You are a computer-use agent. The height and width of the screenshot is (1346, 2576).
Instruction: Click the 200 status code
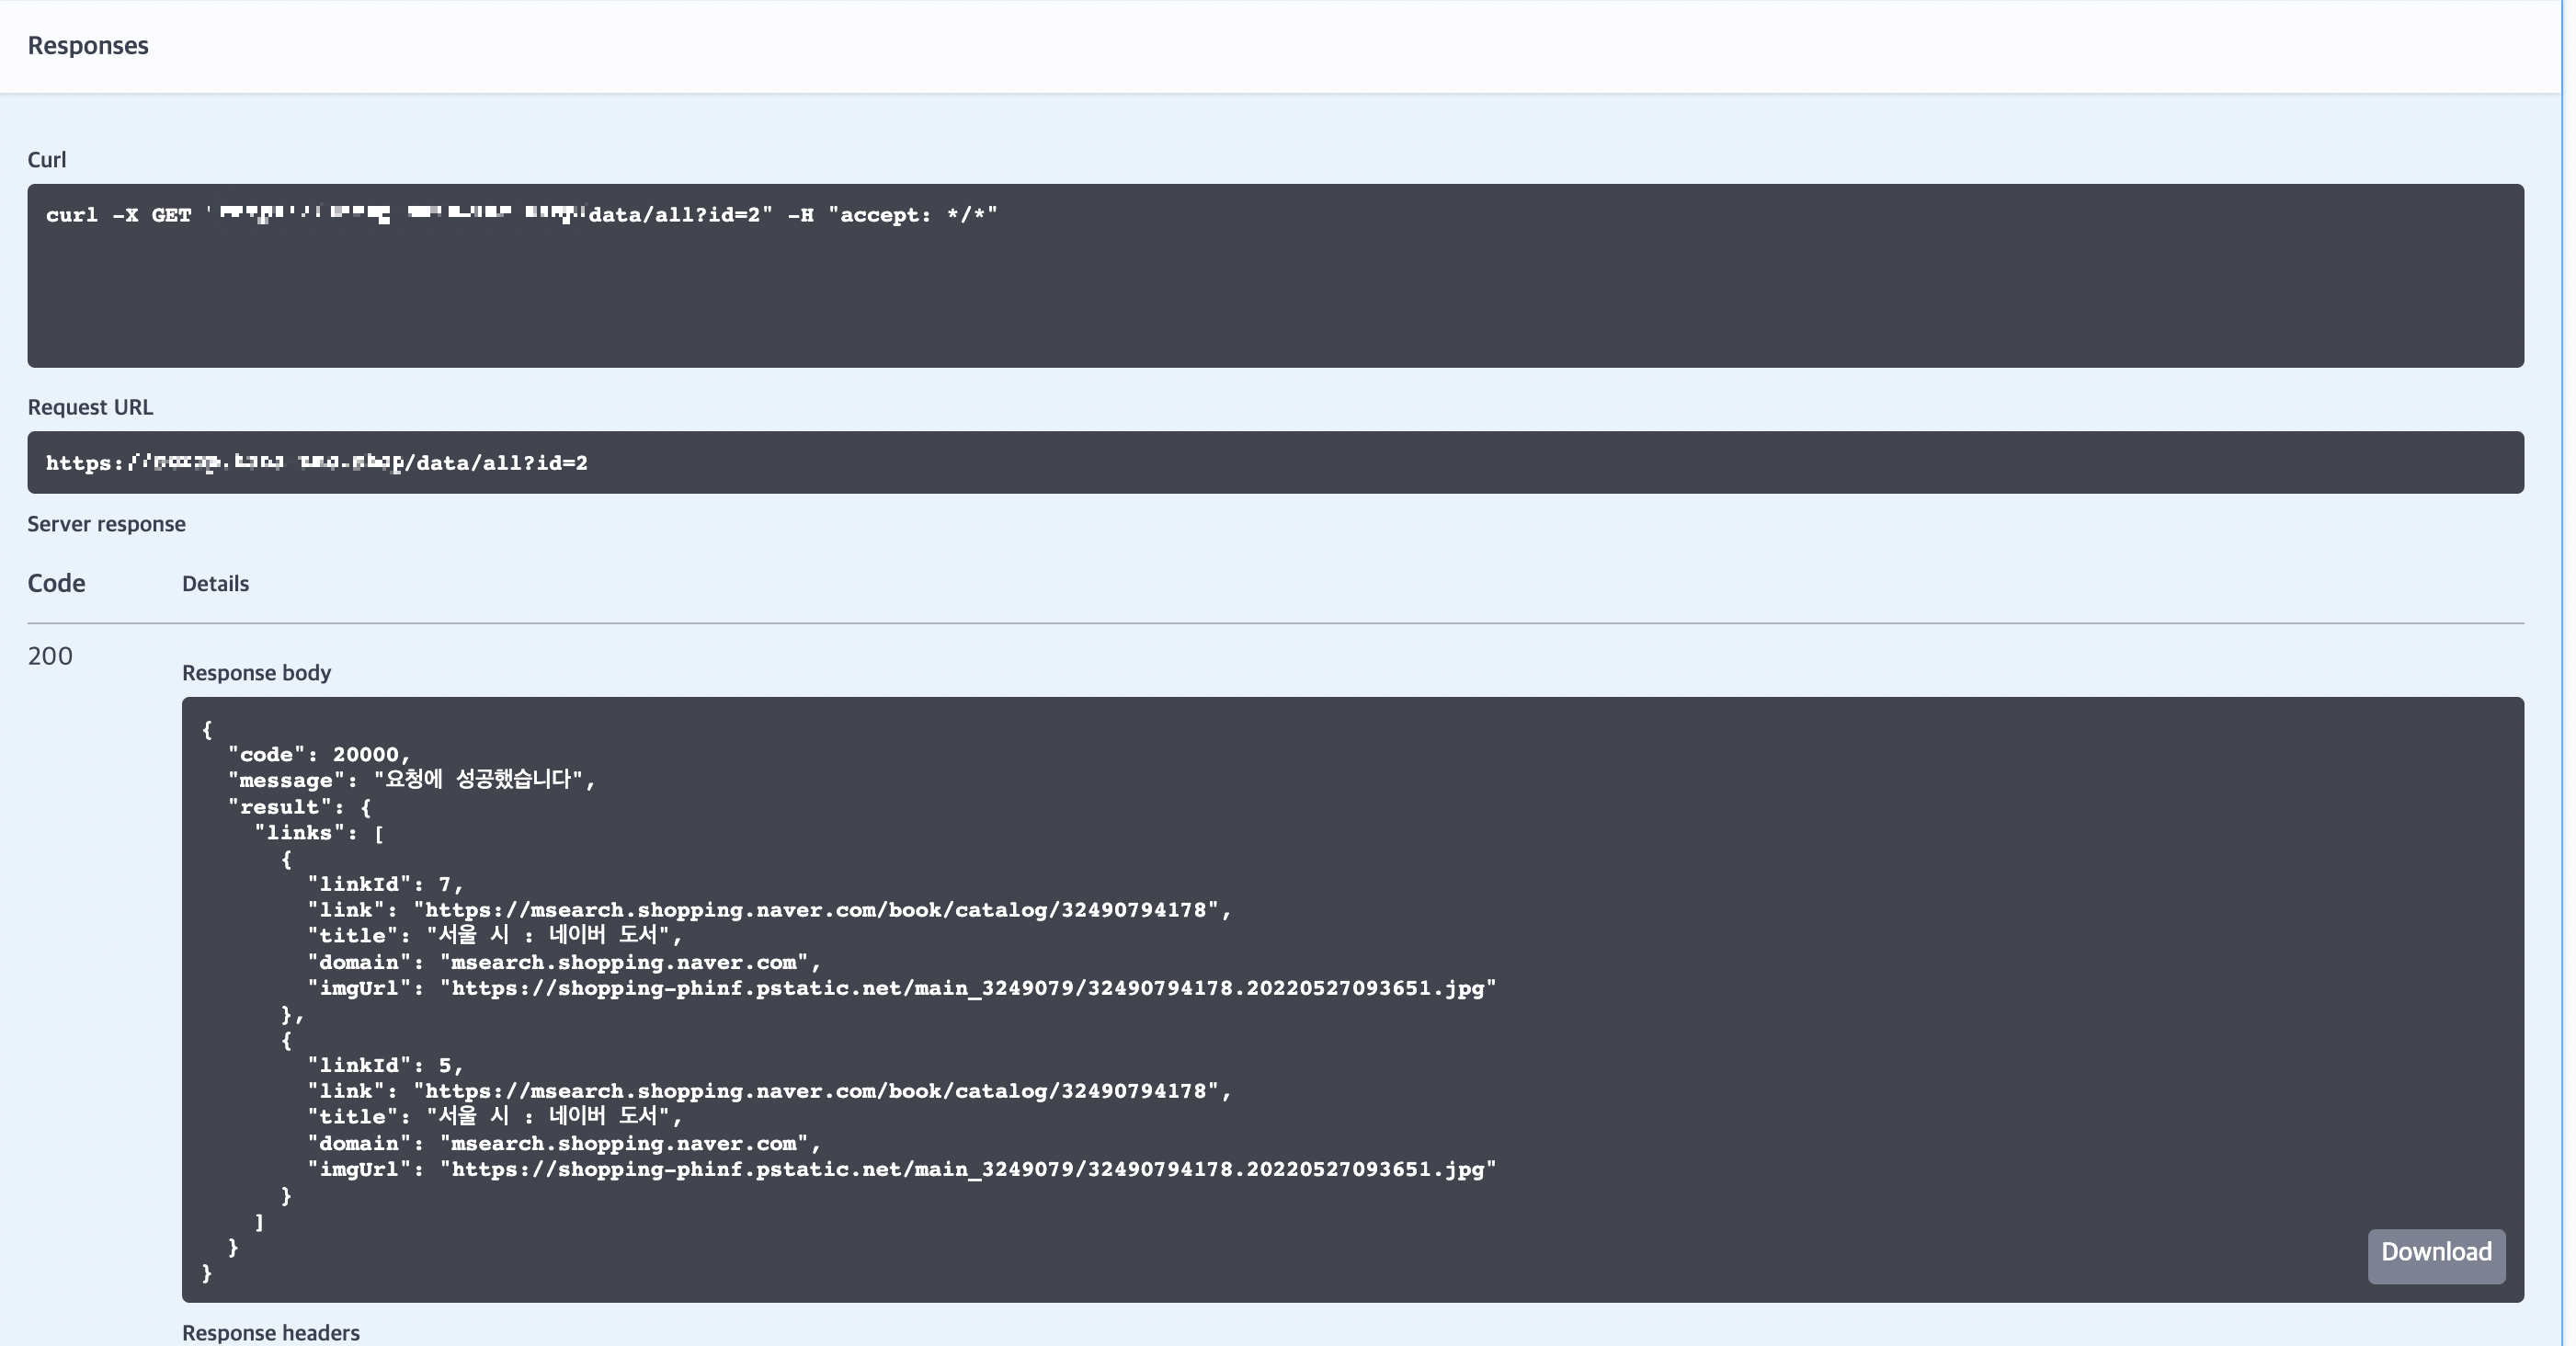(50, 657)
